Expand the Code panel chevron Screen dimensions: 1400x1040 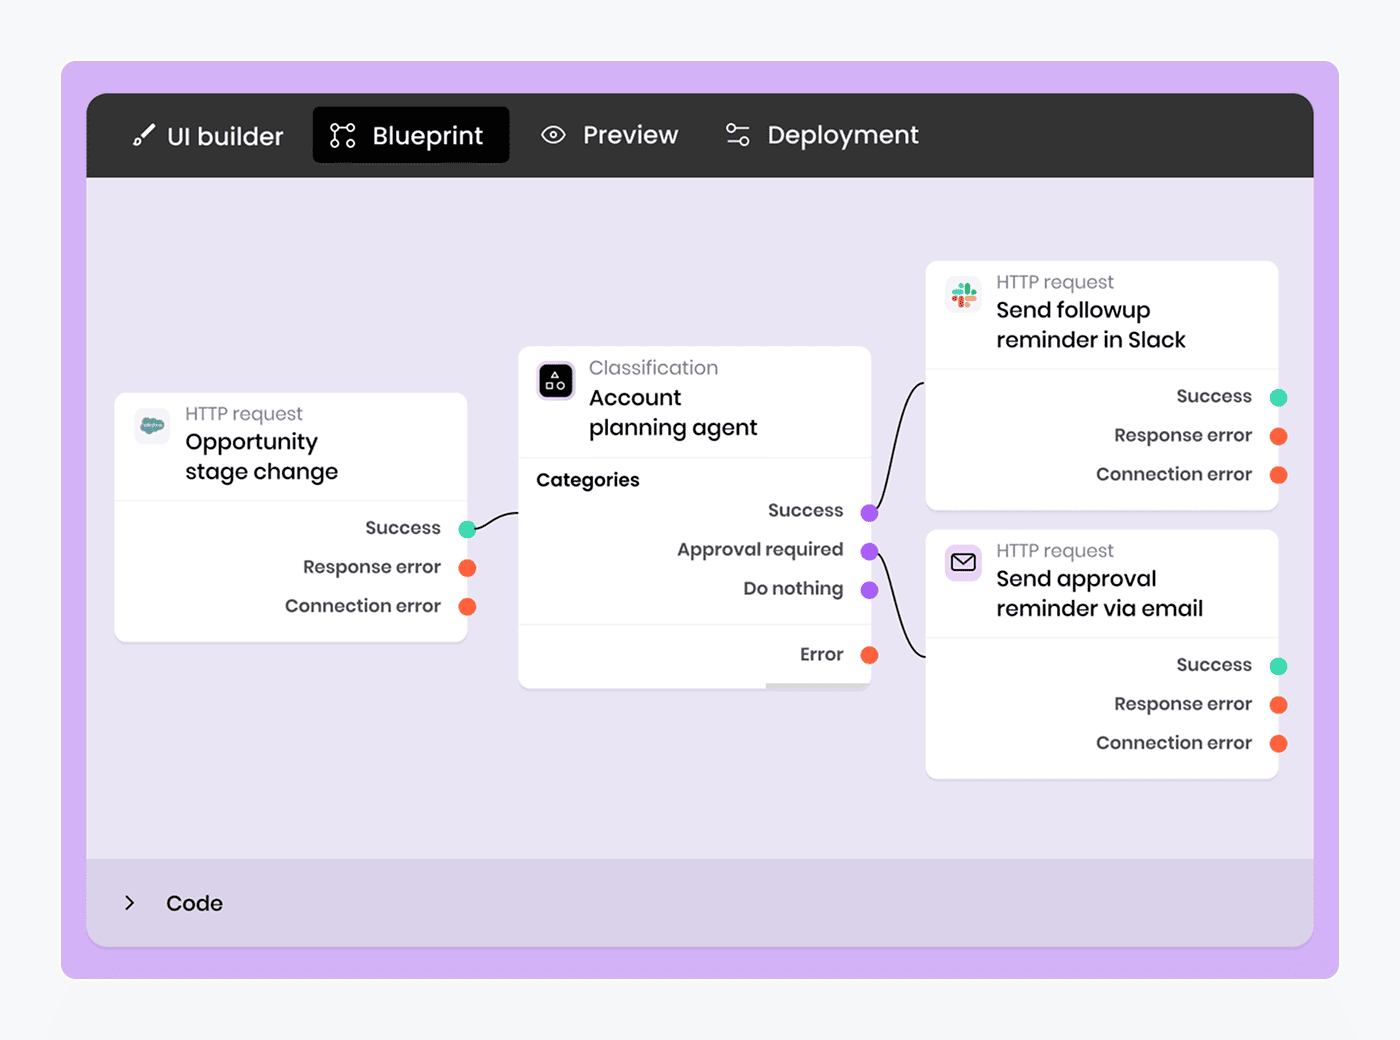[130, 903]
